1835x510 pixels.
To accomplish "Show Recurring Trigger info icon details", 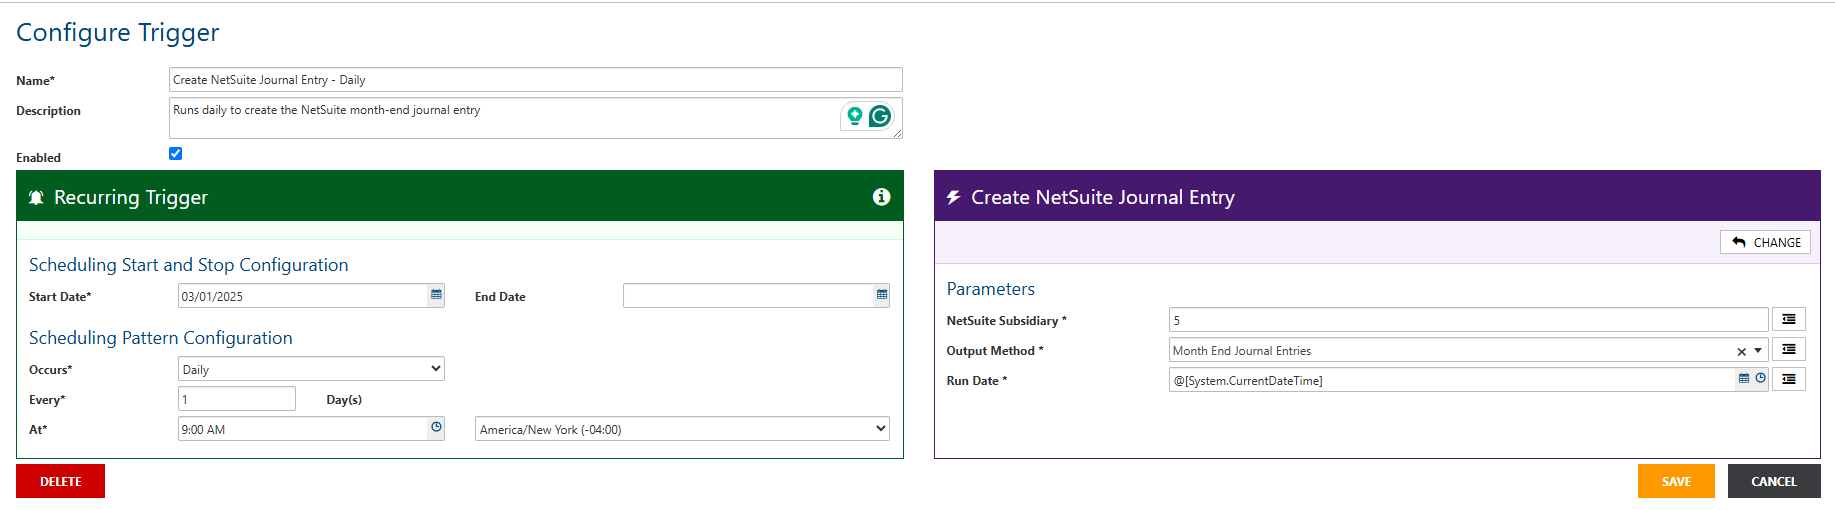I will coord(881,197).
